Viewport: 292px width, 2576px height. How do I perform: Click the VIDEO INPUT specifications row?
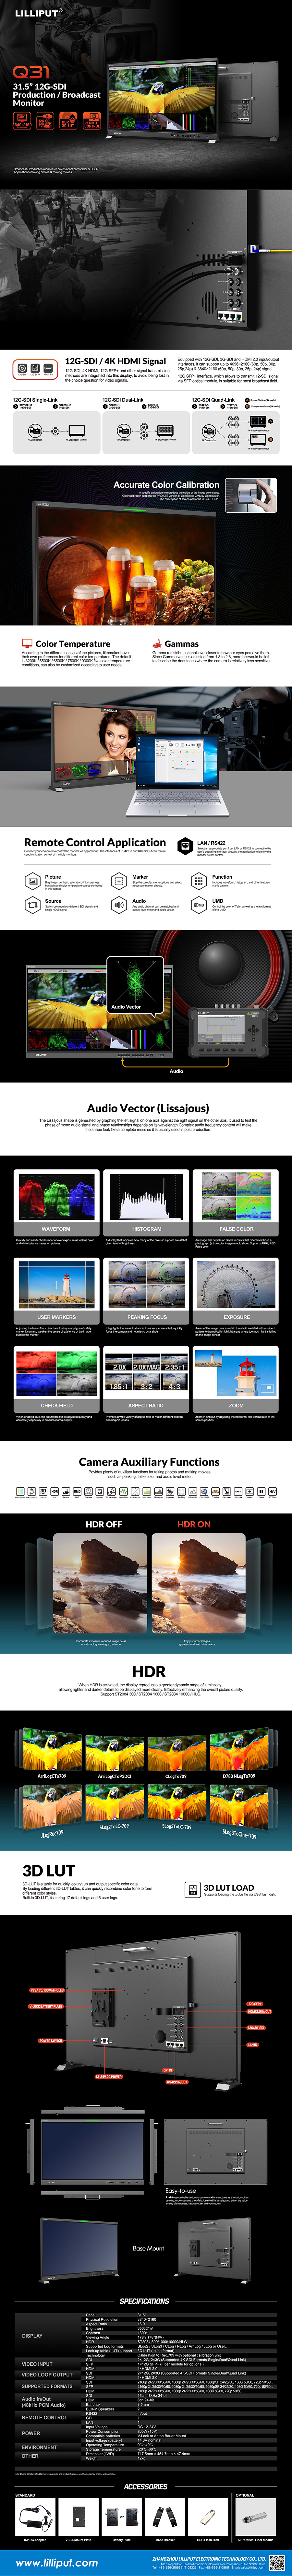(x=146, y=2364)
